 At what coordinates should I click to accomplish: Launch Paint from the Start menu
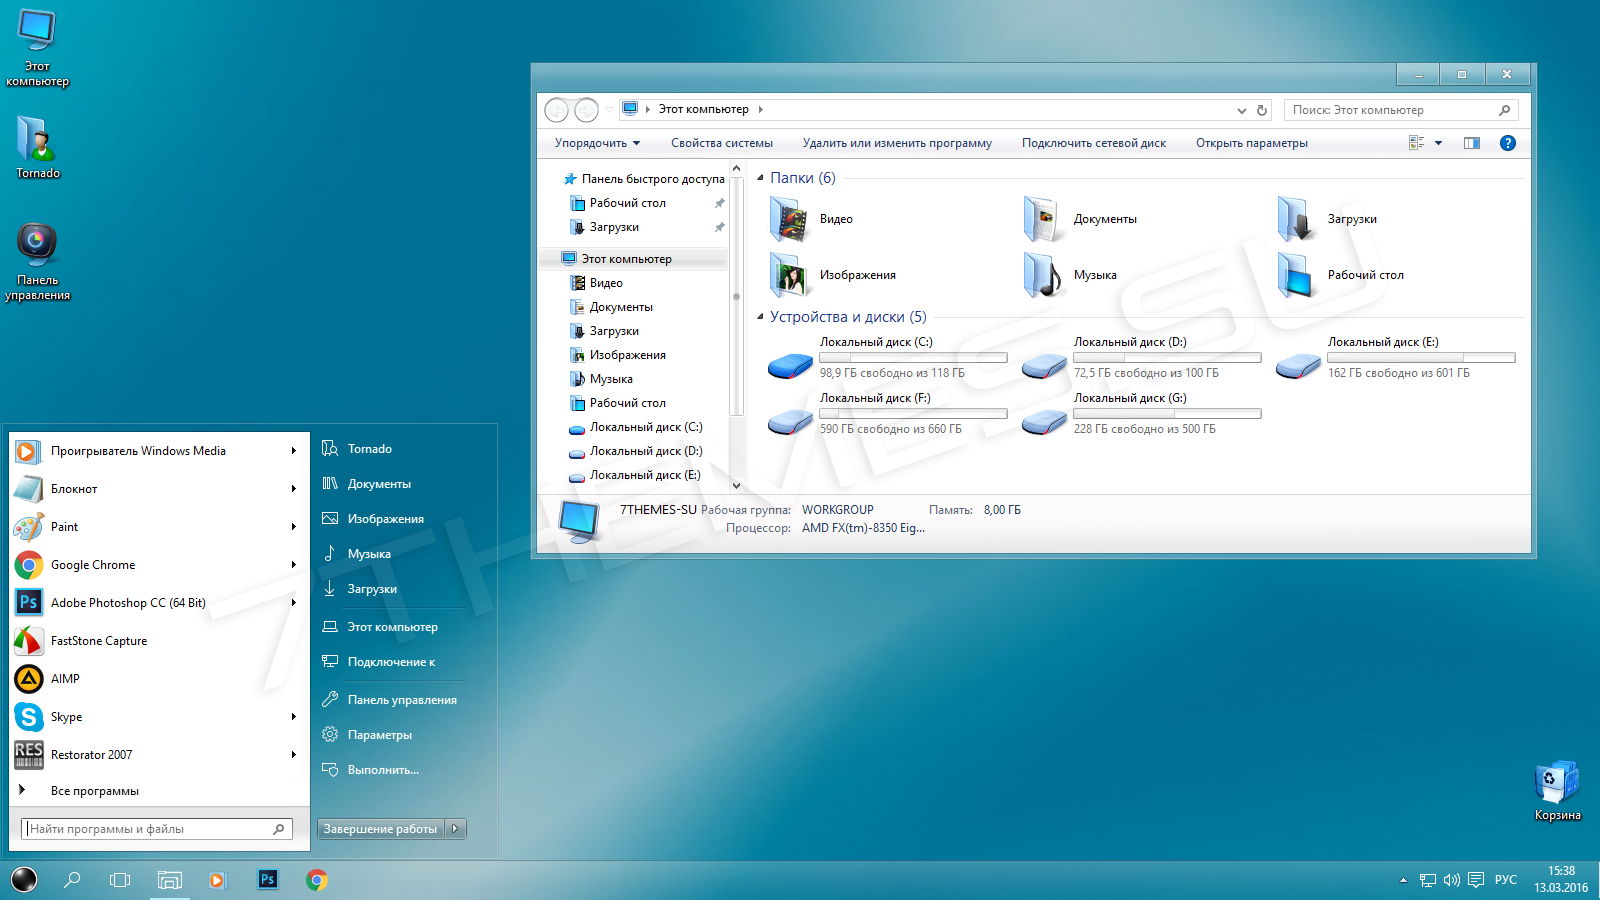click(158, 527)
